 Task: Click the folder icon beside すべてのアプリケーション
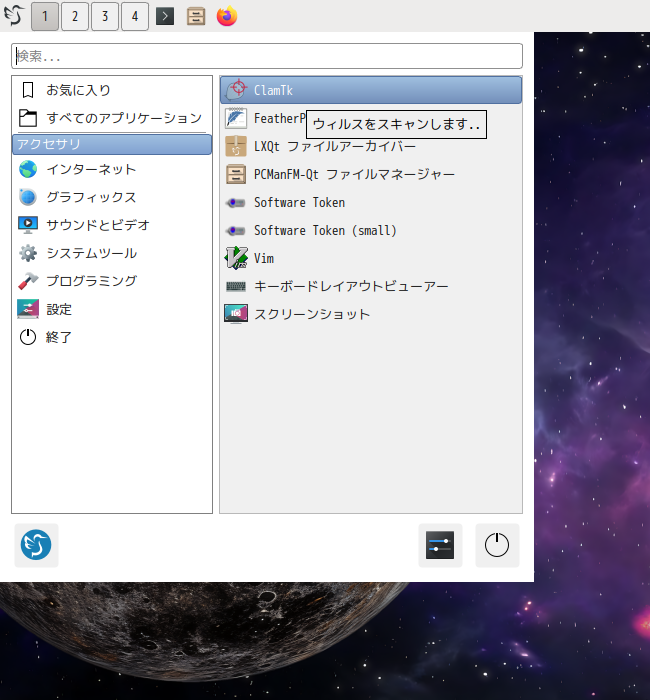[28, 118]
